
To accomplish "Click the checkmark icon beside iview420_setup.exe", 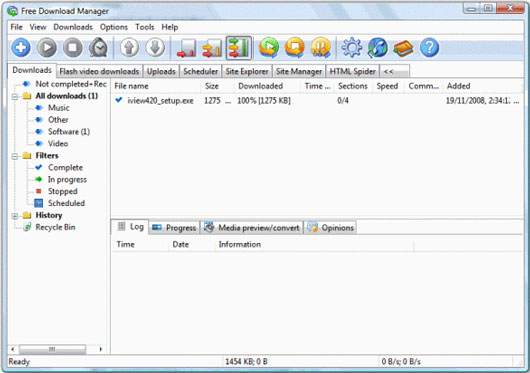I will tap(119, 100).
